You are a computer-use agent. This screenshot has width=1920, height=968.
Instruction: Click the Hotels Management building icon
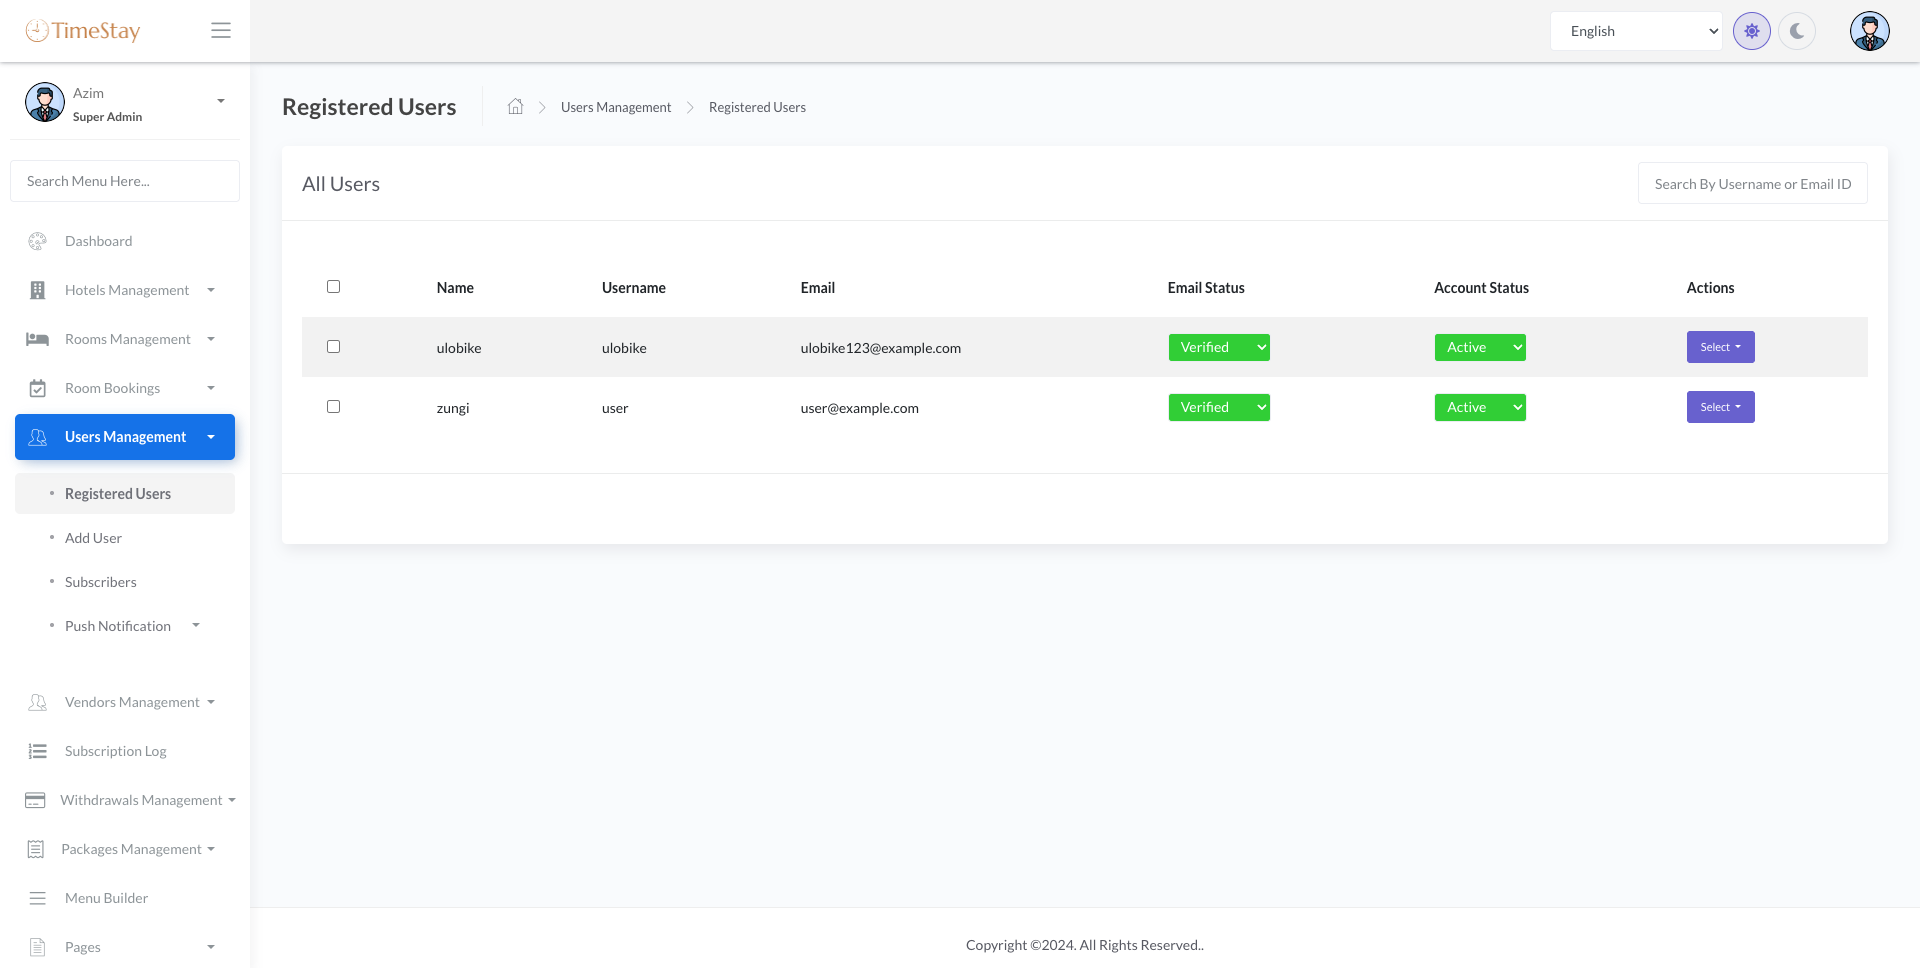(x=37, y=290)
